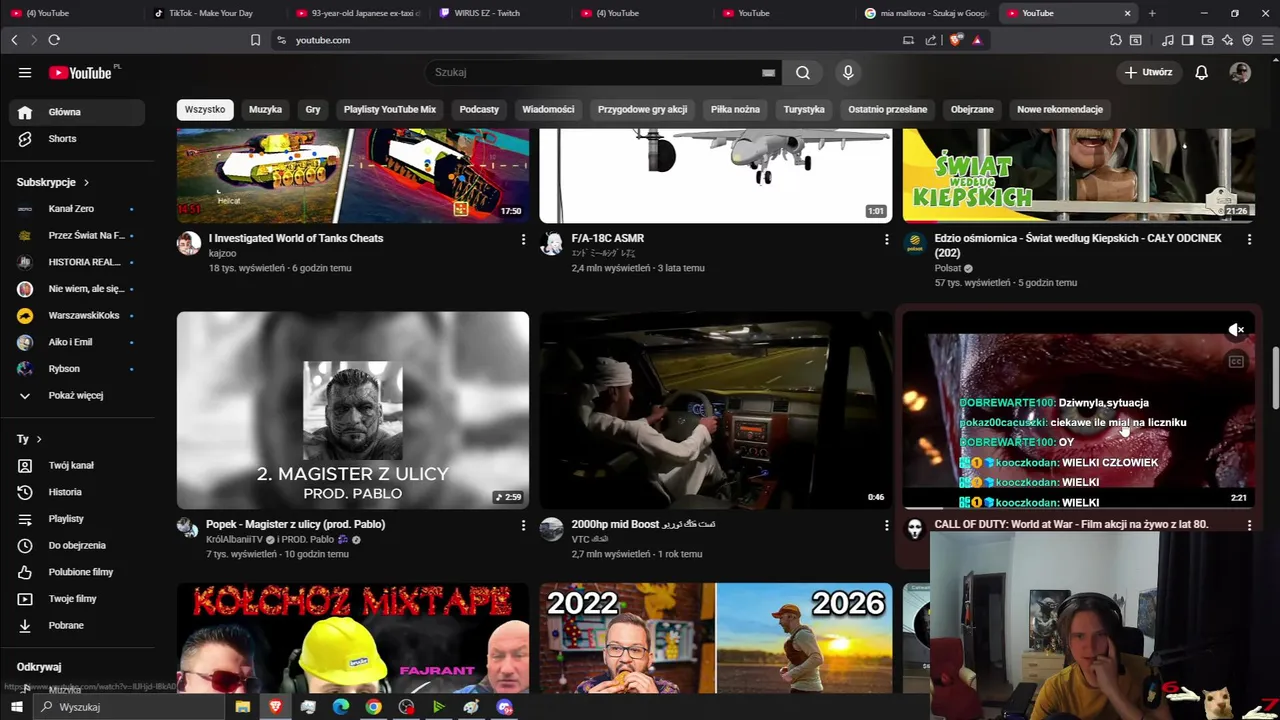1280x720 pixels.
Task: Open options menu for CALL OF DUTY video
Action: coord(1249,525)
